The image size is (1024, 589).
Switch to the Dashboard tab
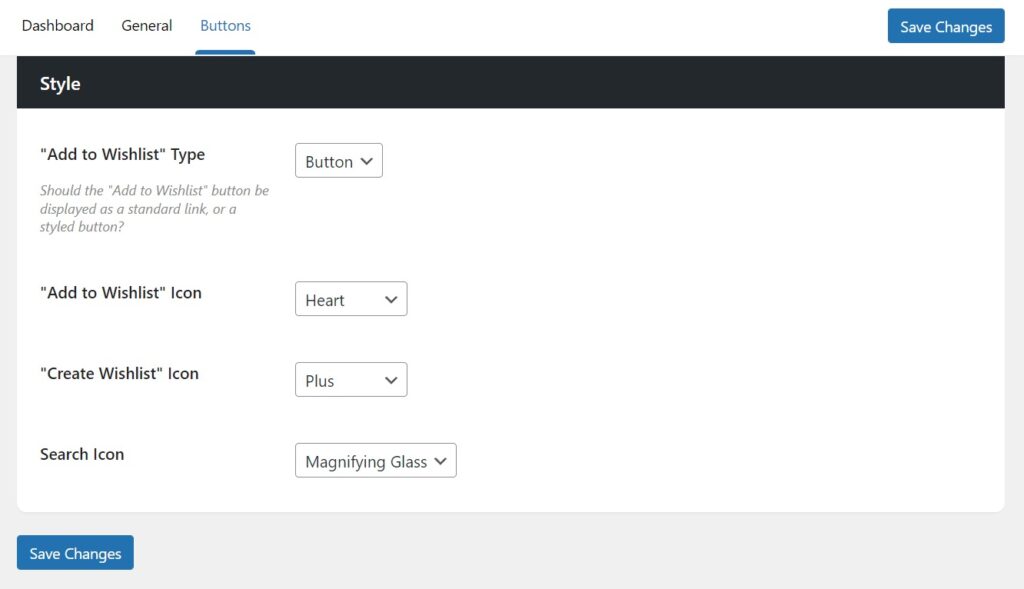pos(57,26)
